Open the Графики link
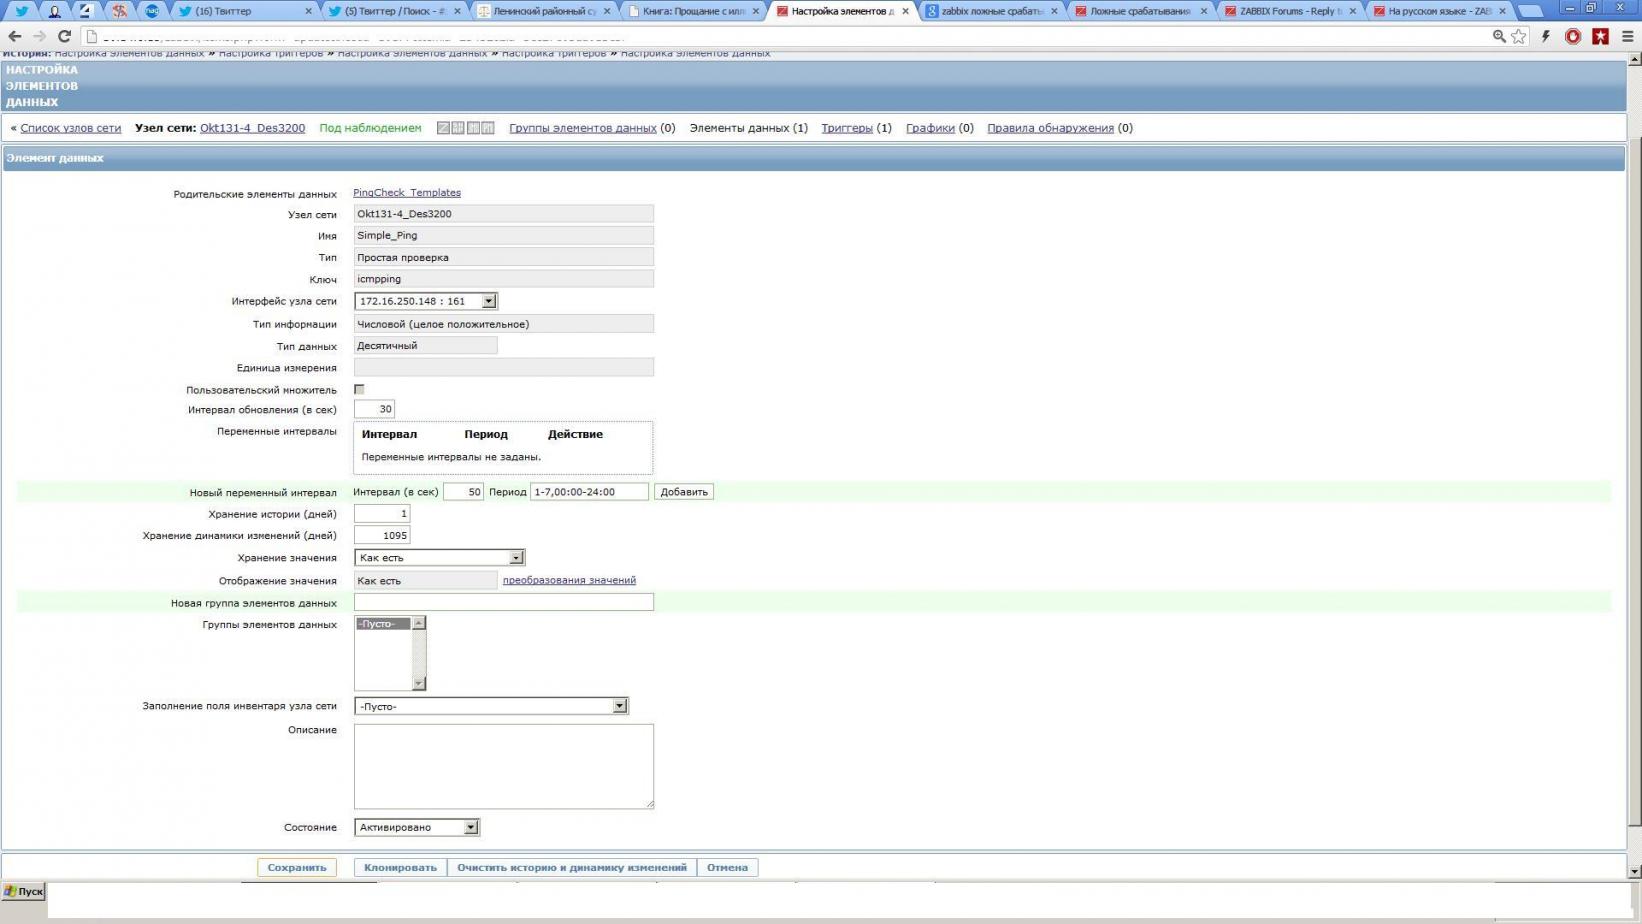1642x924 pixels. coord(930,128)
